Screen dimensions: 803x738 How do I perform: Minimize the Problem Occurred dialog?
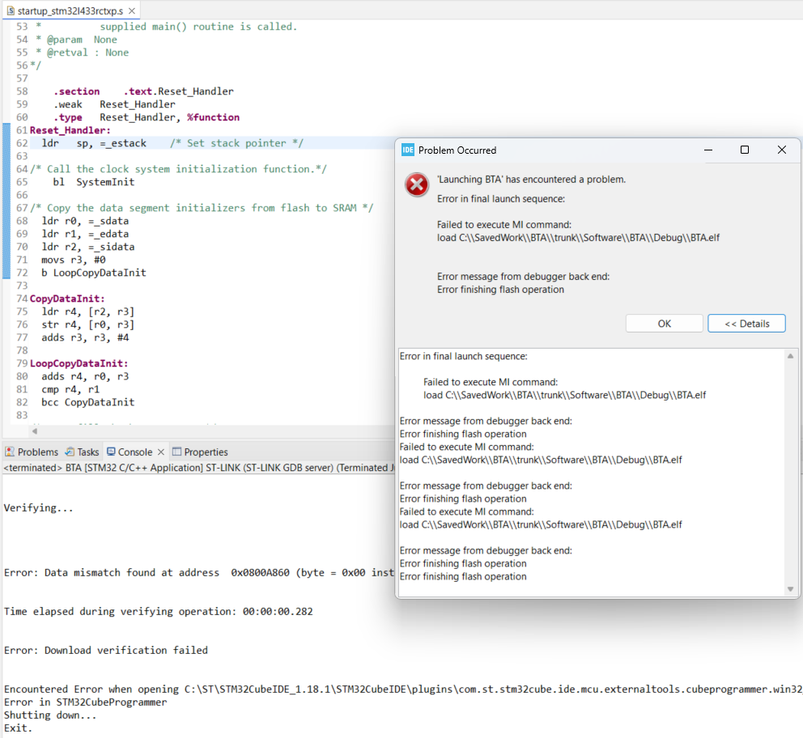pyautogui.click(x=708, y=150)
